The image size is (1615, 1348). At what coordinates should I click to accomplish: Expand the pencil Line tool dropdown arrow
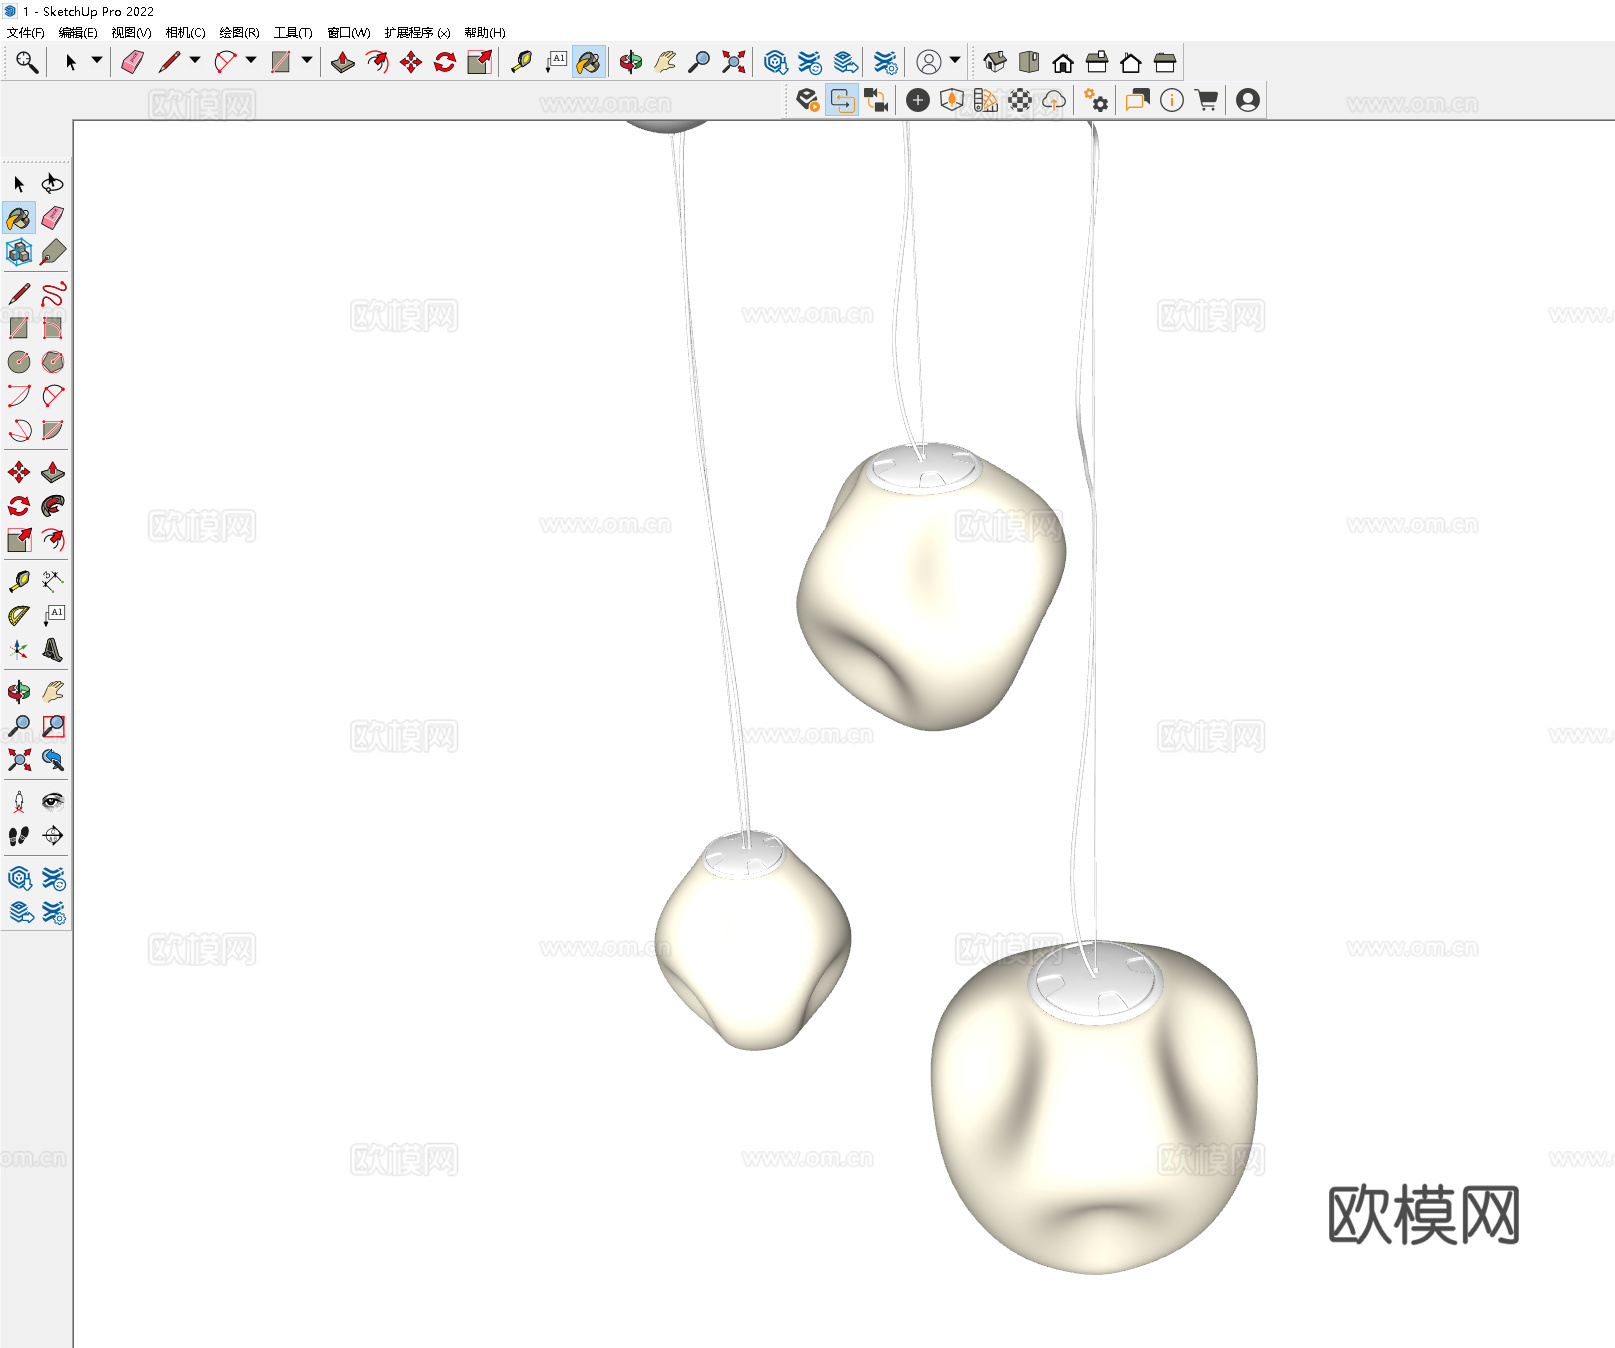pyautogui.click(x=195, y=61)
